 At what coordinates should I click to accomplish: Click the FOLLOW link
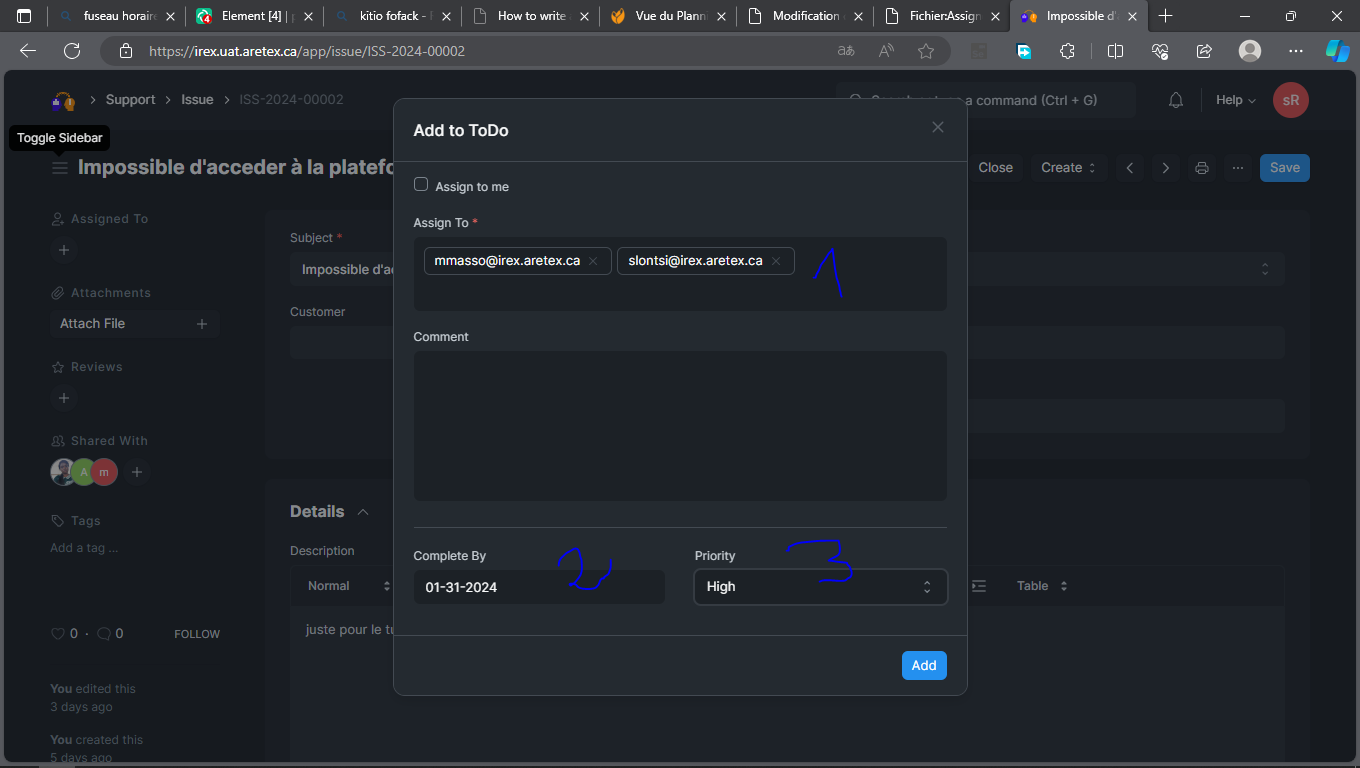(197, 634)
